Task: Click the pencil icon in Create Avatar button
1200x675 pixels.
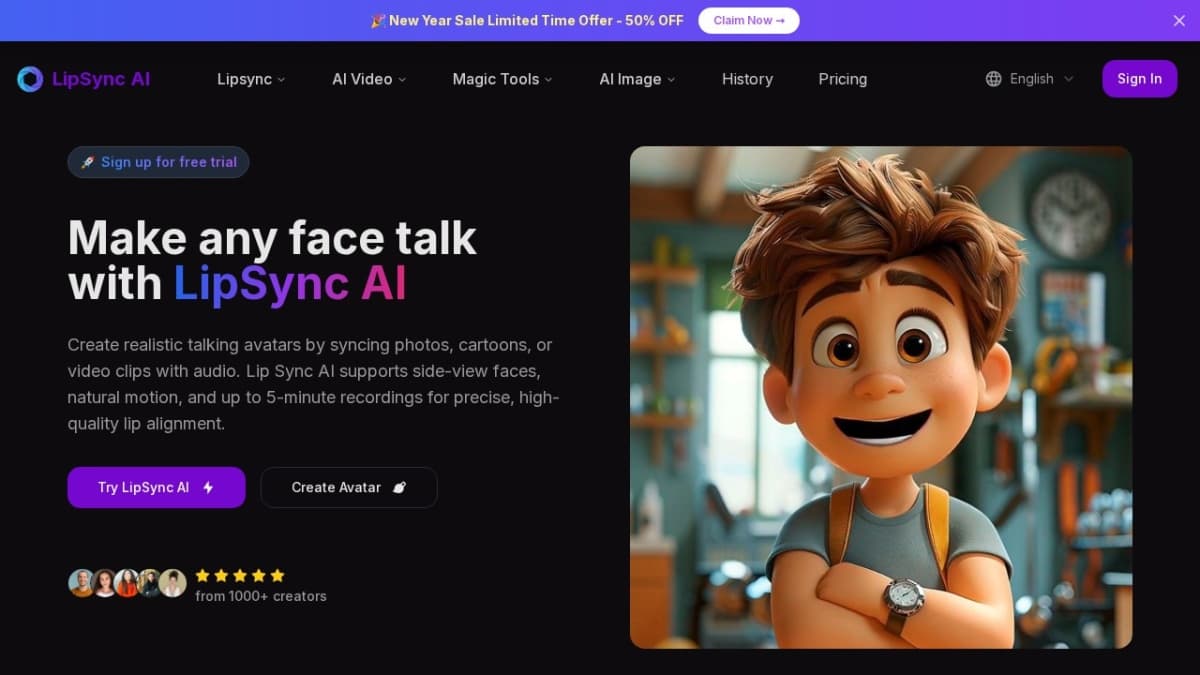Action: pyautogui.click(x=400, y=487)
